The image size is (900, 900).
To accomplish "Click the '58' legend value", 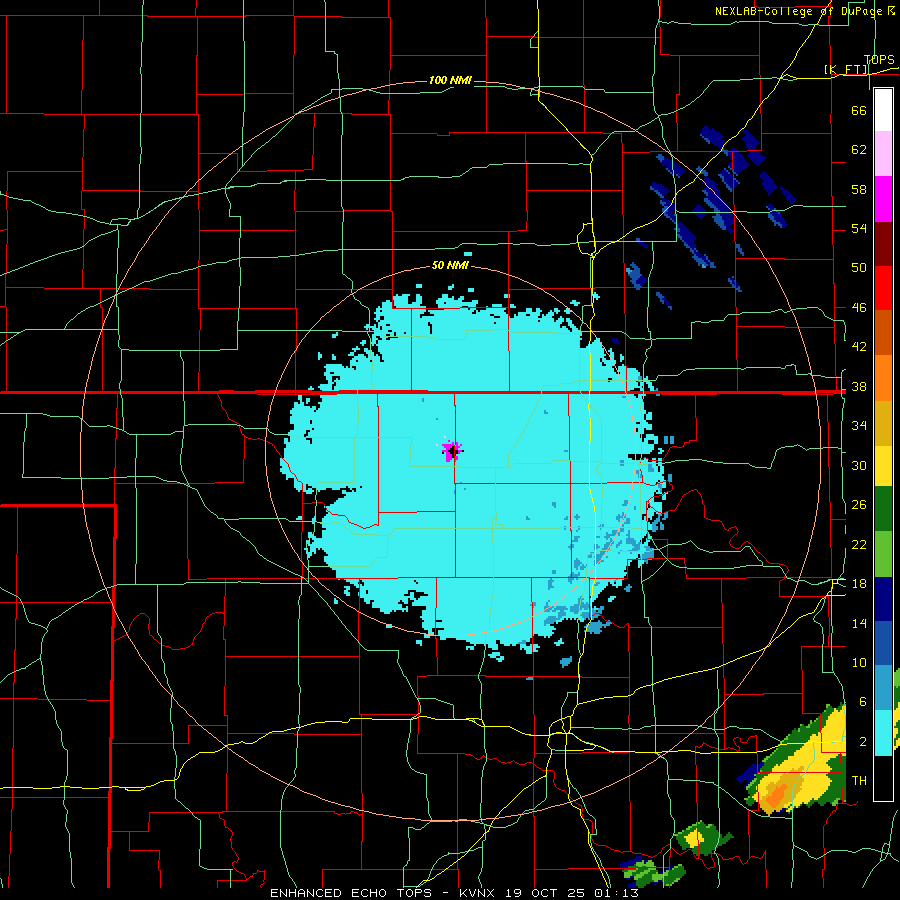I will click(x=859, y=189).
